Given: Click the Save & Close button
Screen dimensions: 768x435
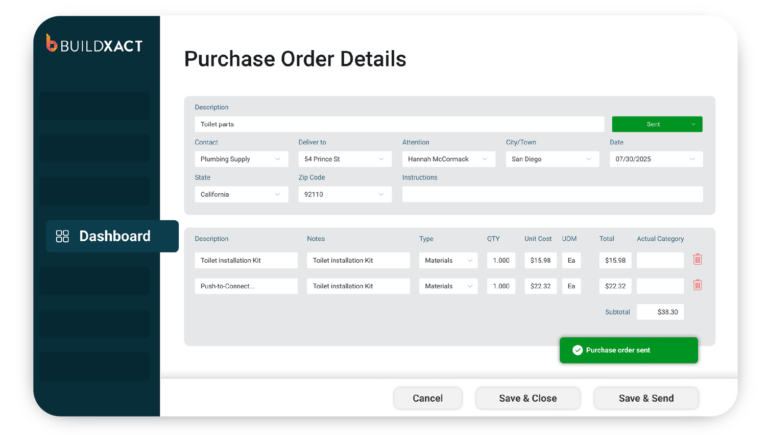Looking at the screenshot, I should 528,398.
